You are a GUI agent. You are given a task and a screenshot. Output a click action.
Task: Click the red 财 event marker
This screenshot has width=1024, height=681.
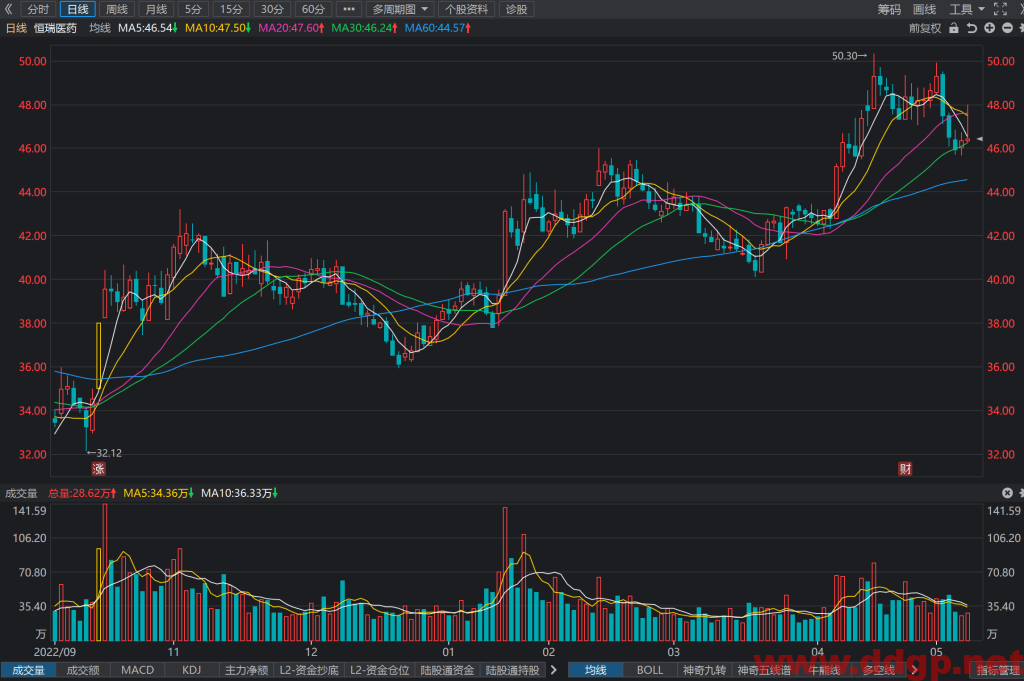point(904,469)
